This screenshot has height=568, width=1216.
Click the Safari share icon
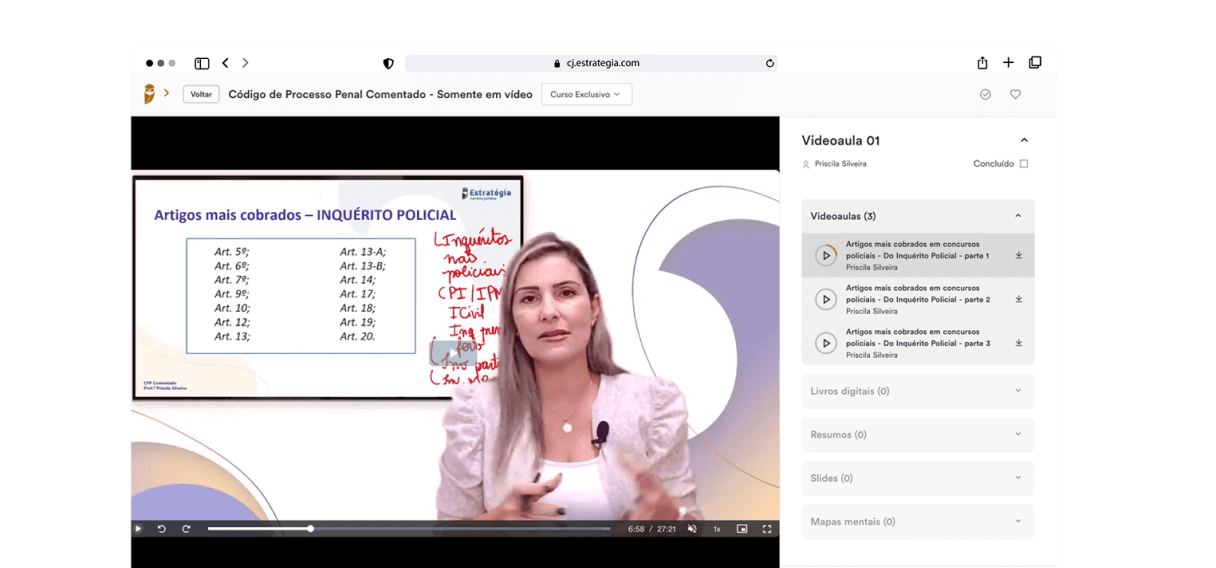point(982,63)
